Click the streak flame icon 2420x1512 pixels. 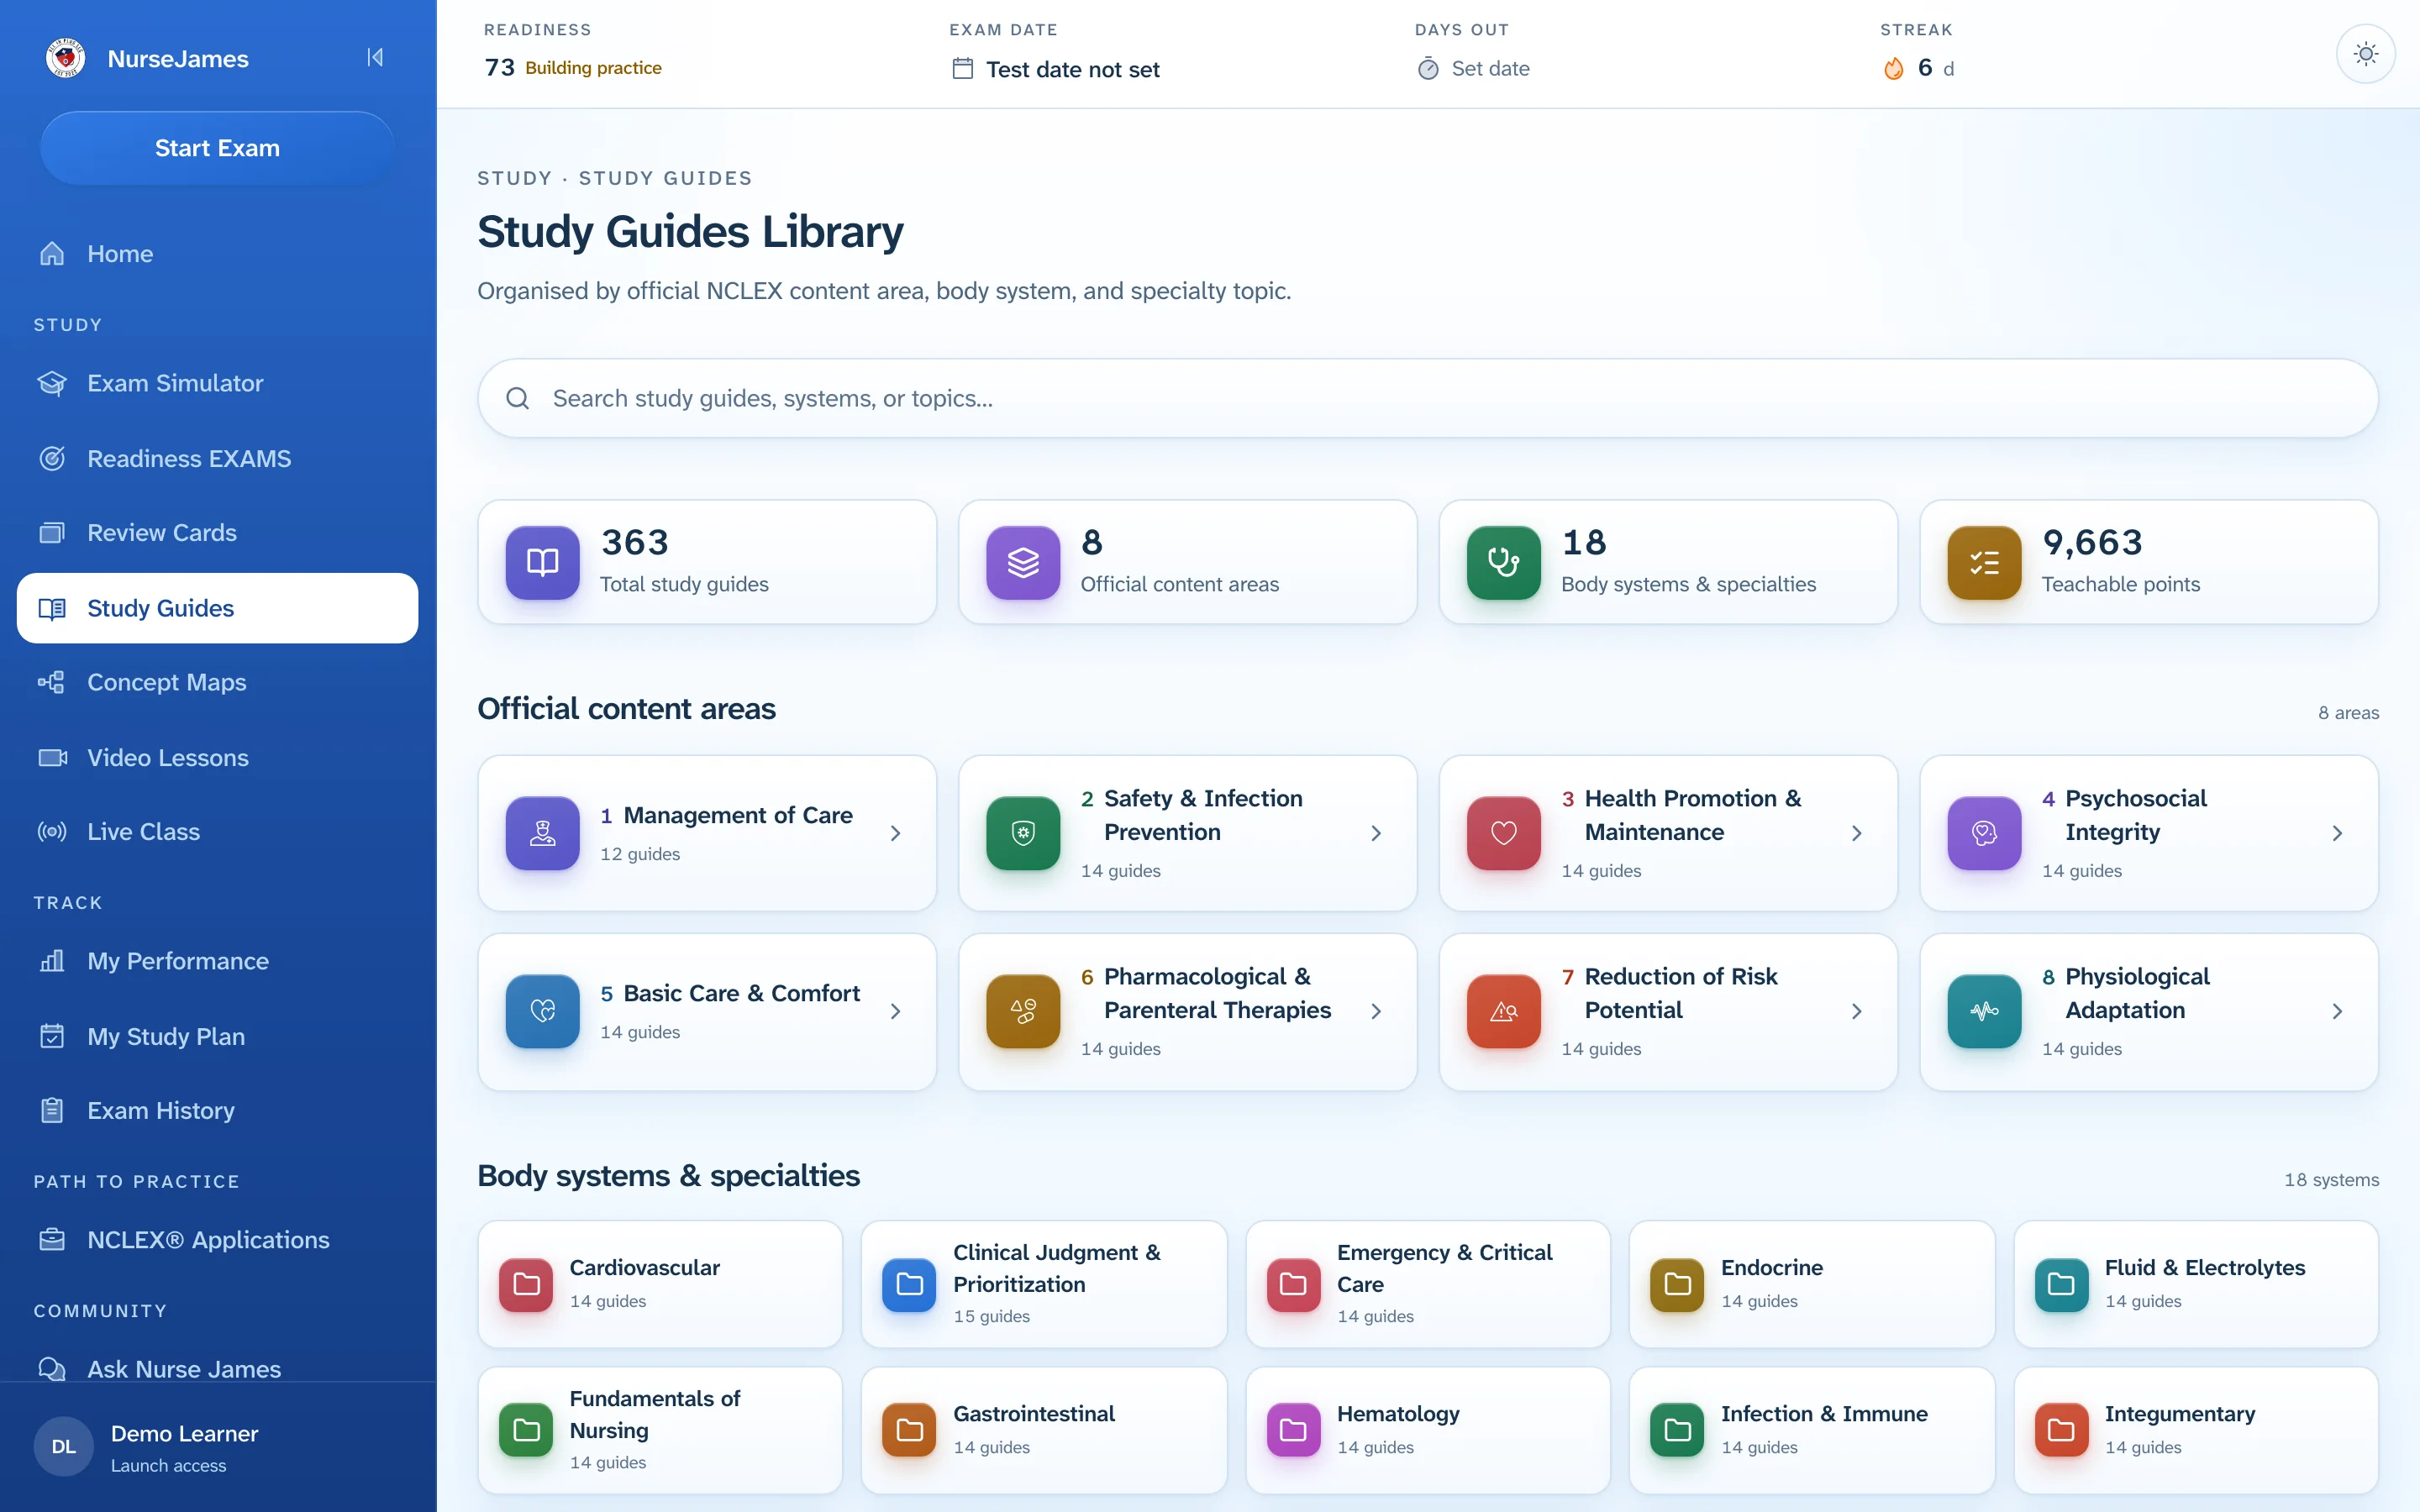(x=1893, y=68)
